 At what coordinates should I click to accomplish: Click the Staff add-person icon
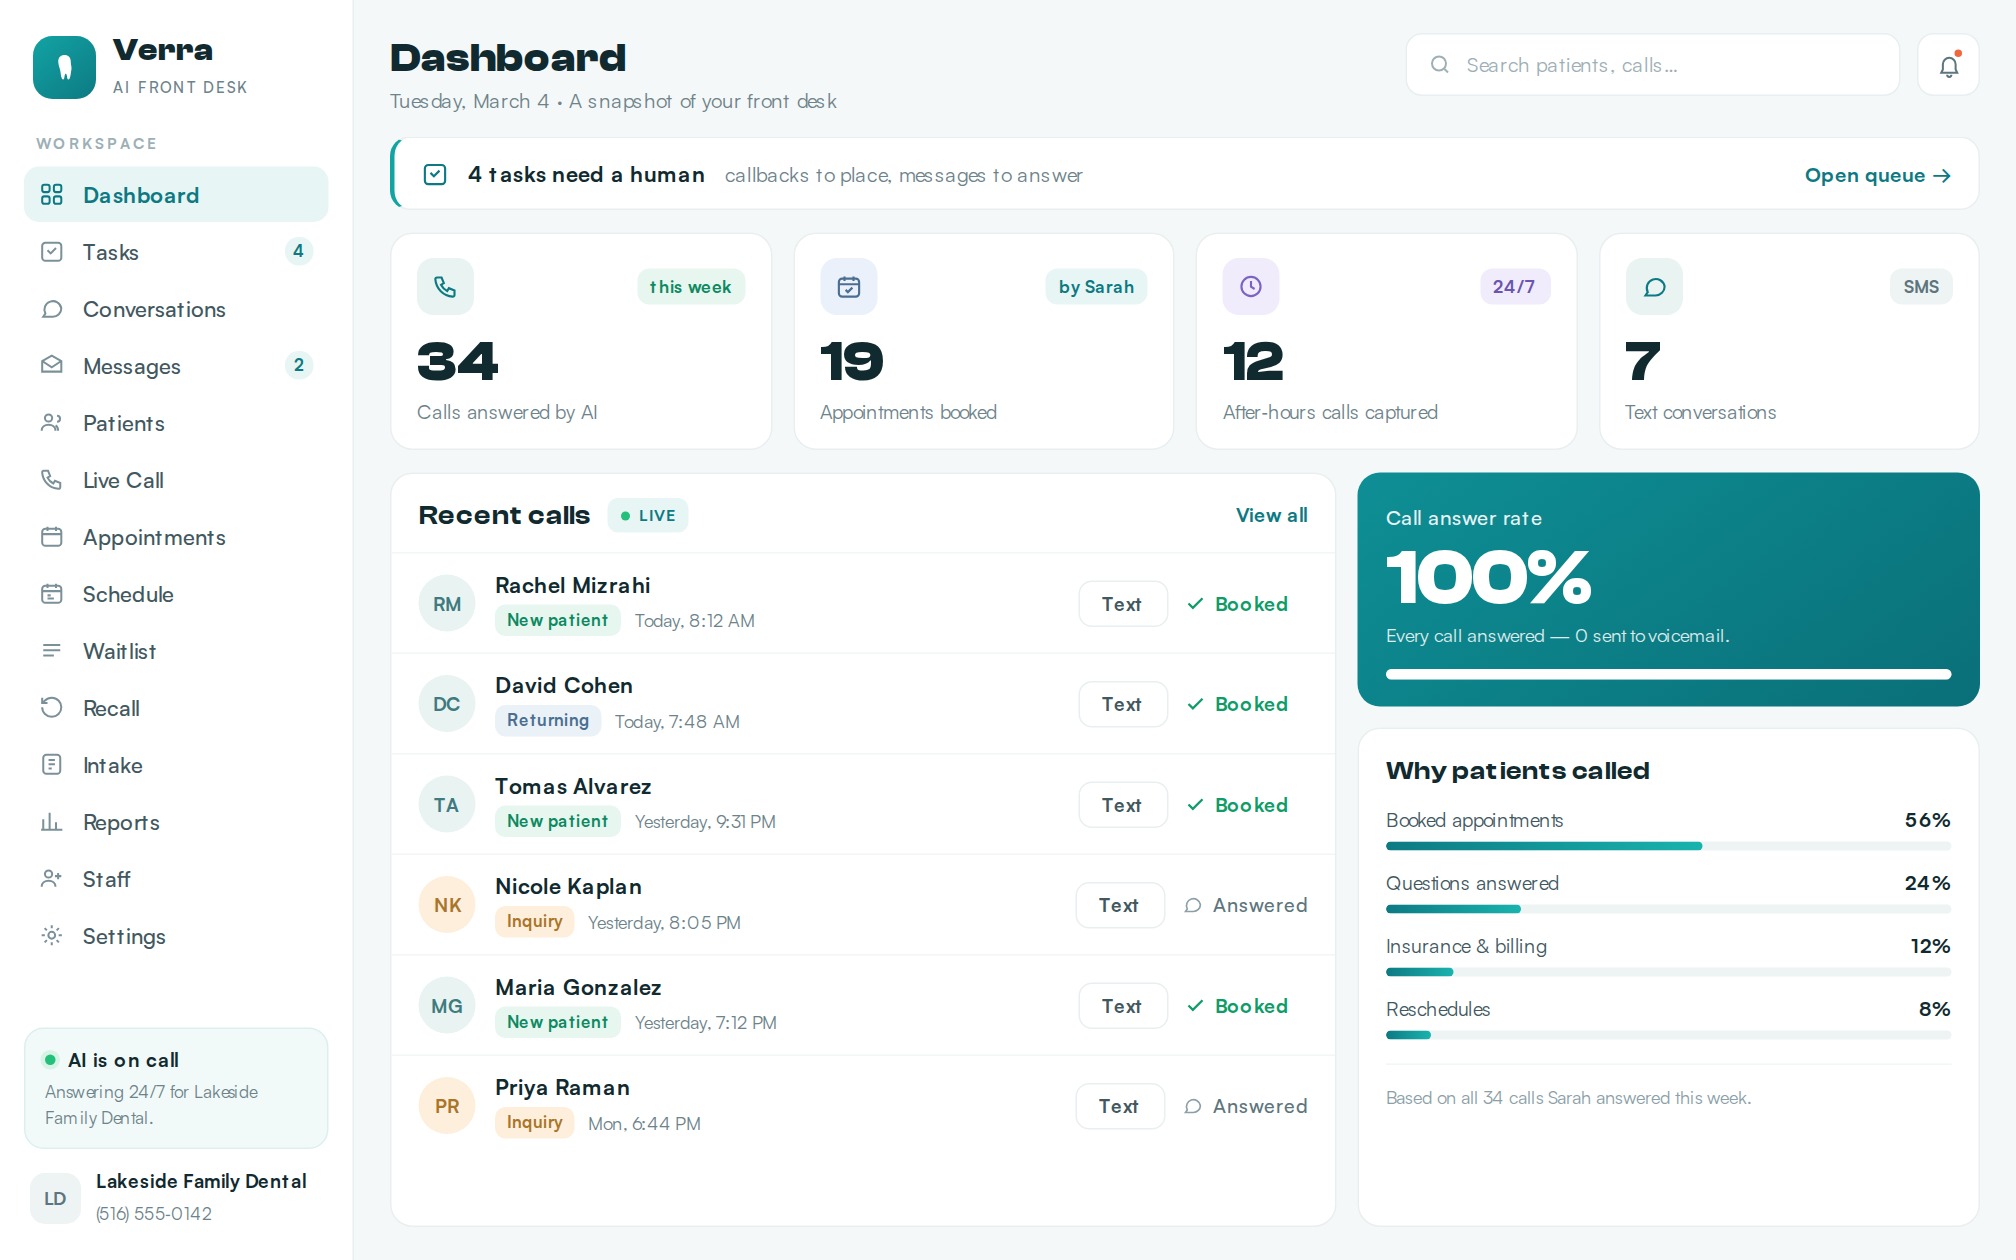tap(52, 879)
